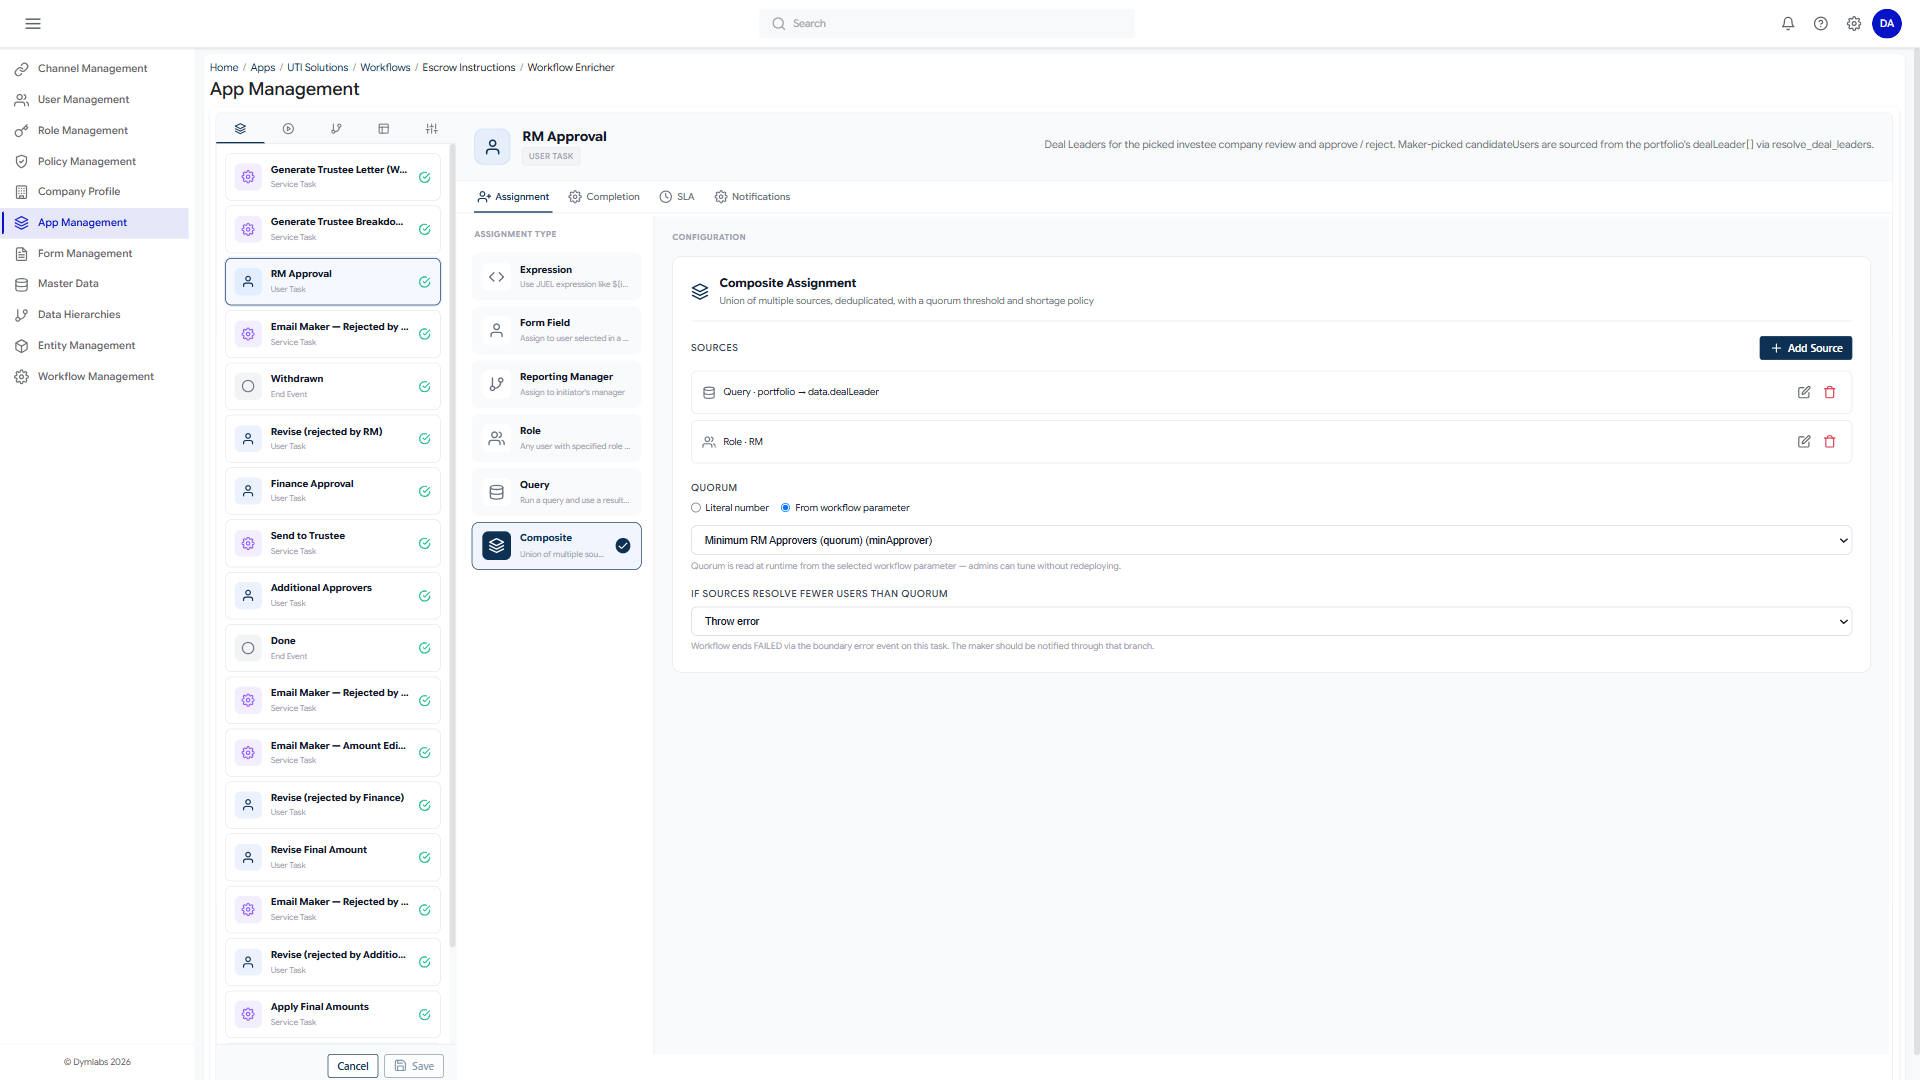Click the task list scrollbar
The width and height of the screenshot is (1920, 1080).
(x=453, y=545)
